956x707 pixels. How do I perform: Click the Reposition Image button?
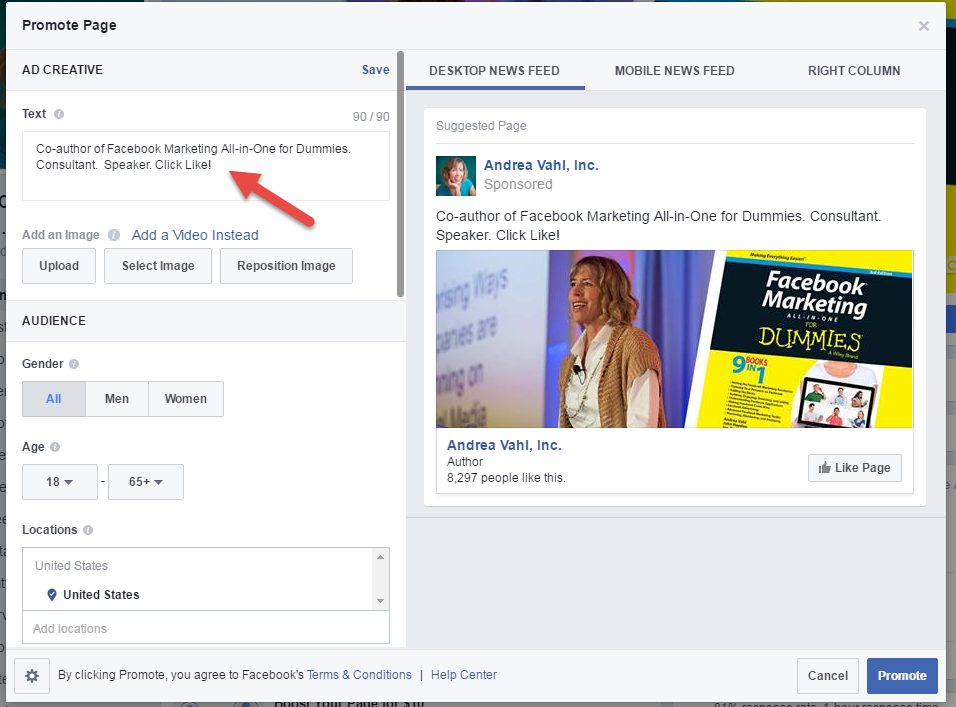point(286,266)
